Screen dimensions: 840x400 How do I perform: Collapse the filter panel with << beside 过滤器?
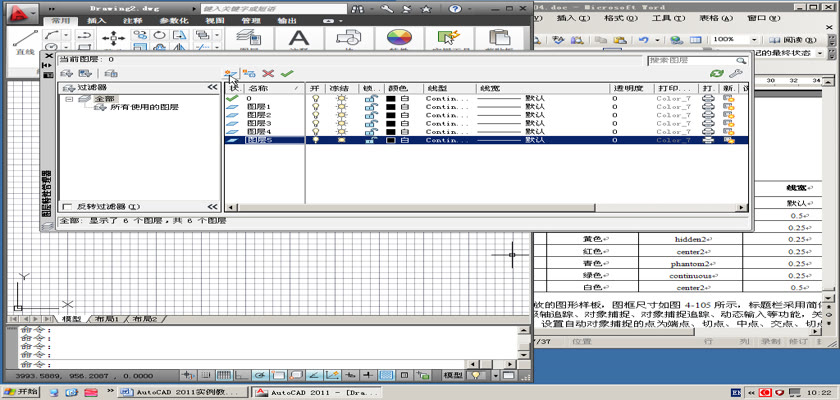[x=213, y=87]
